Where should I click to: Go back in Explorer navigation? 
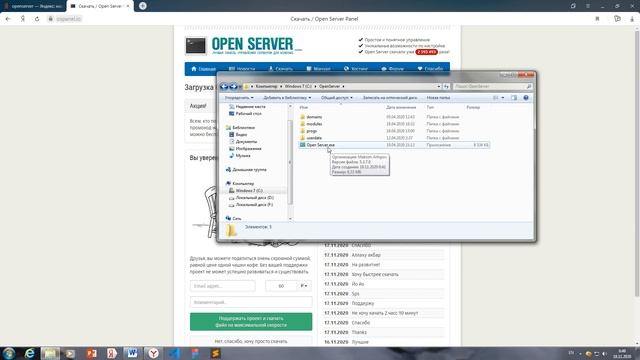point(224,86)
